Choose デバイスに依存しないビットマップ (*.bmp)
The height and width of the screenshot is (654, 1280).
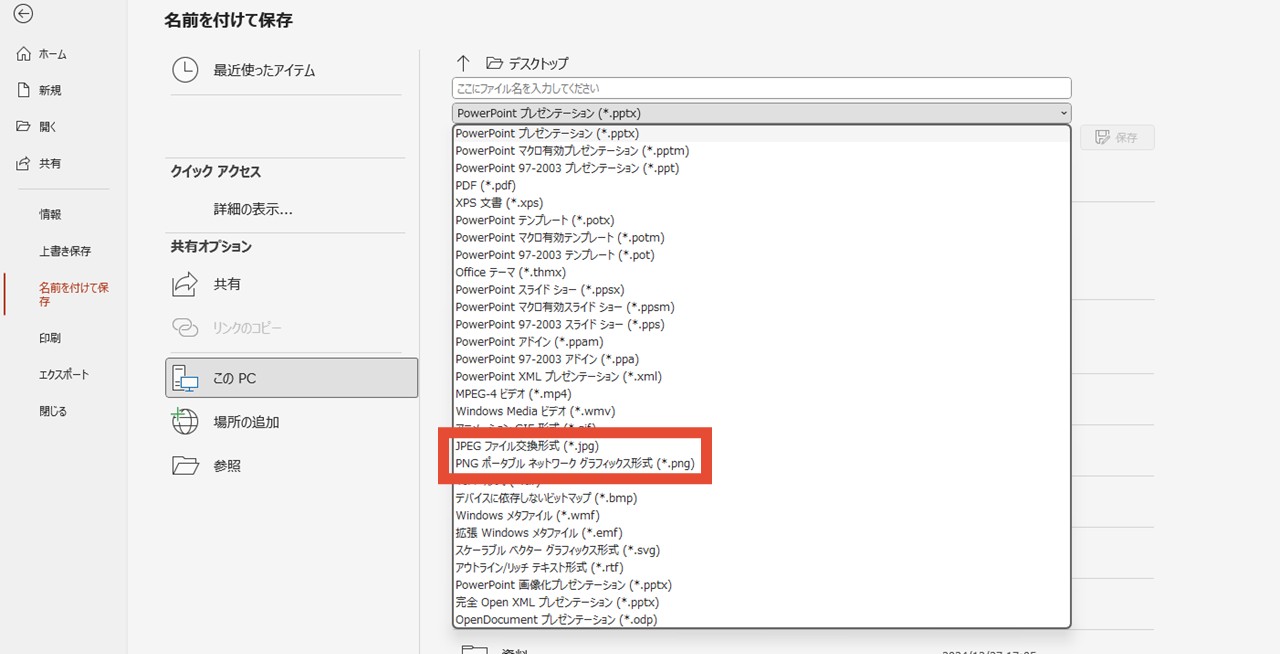pyautogui.click(x=761, y=498)
